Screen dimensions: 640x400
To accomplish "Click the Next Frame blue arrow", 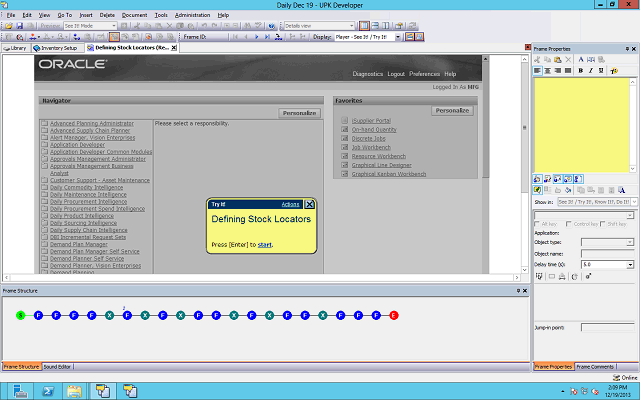I will 257,37.
